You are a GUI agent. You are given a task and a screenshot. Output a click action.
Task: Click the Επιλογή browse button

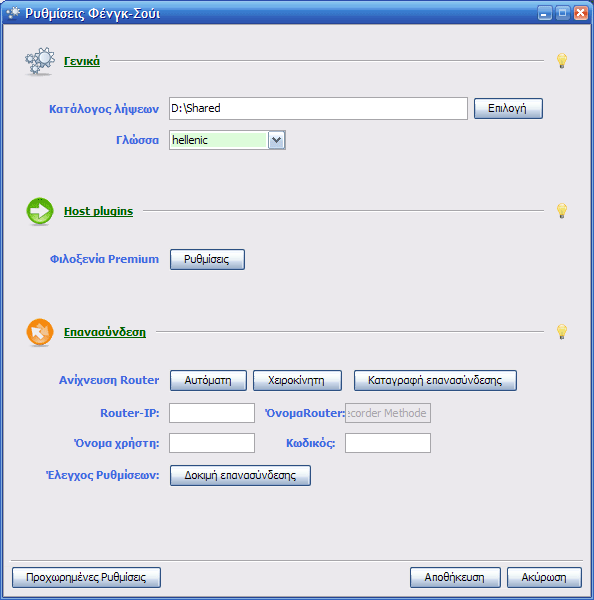tap(508, 108)
